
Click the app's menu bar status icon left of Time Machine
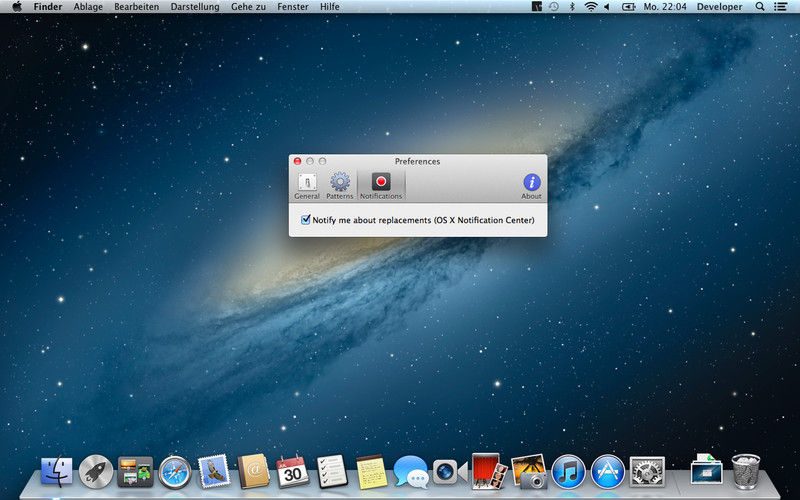tap(536, 7)
